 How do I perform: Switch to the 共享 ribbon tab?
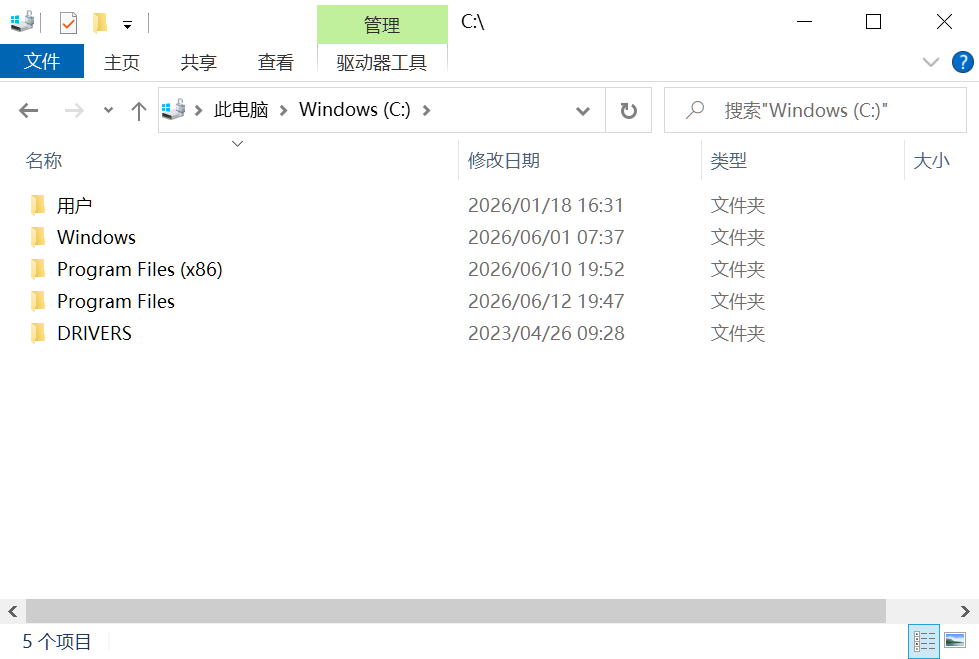(199, 62)
